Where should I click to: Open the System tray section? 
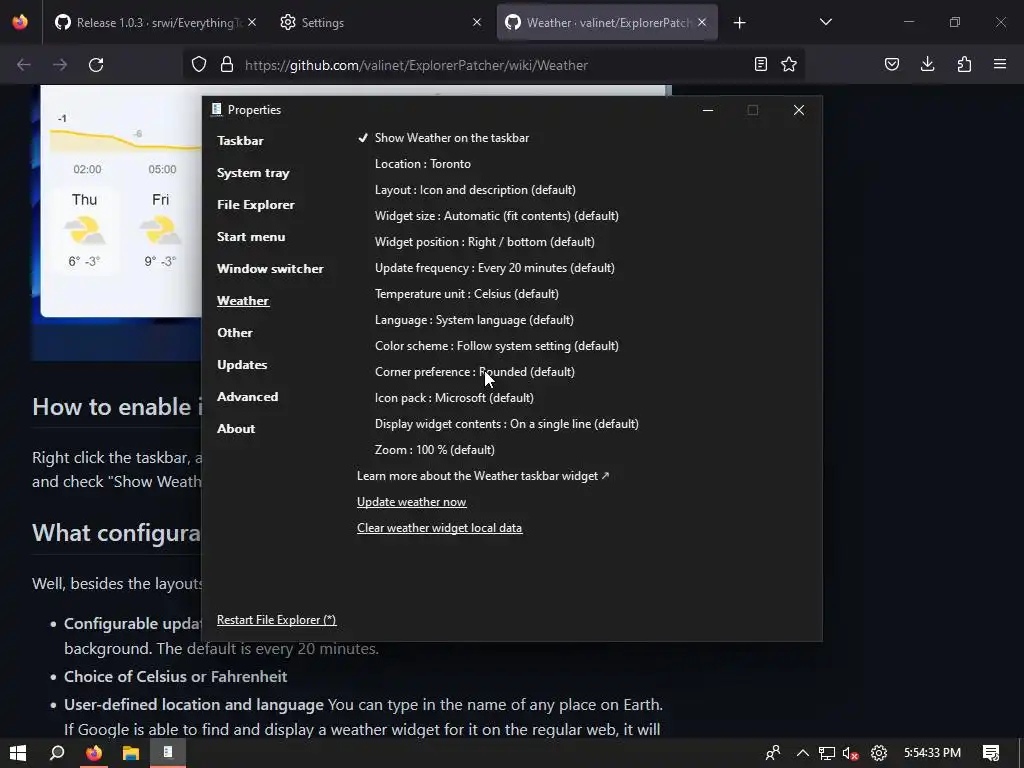pos(253,172)
